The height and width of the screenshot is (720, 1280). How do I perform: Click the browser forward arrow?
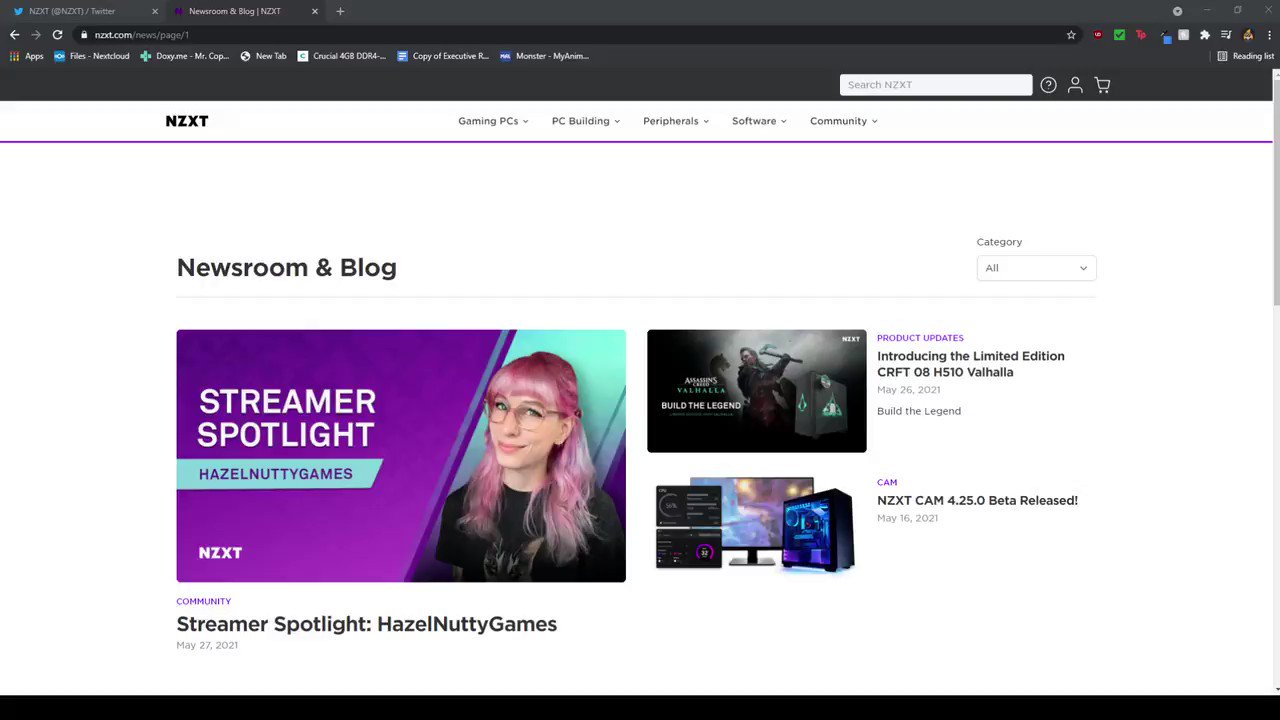coord(36,35)
